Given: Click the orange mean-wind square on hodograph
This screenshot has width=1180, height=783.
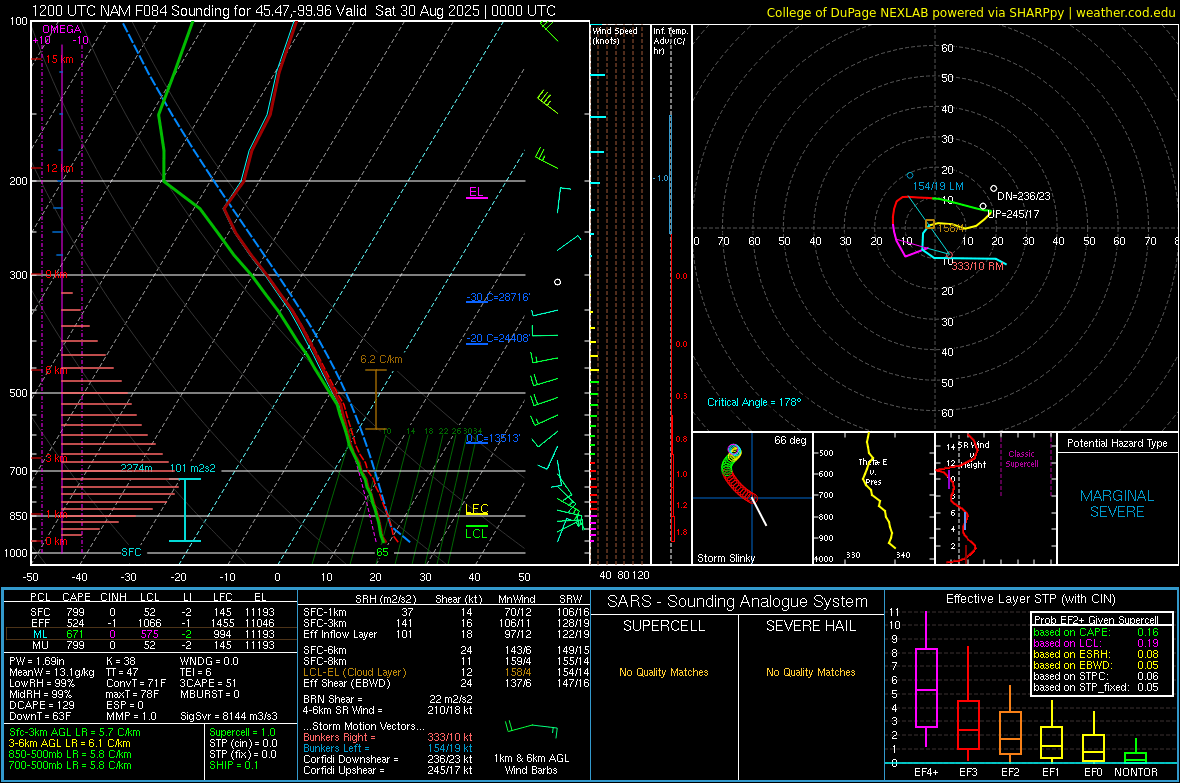Looking at the screenshot, I should [x=930, y=224].
